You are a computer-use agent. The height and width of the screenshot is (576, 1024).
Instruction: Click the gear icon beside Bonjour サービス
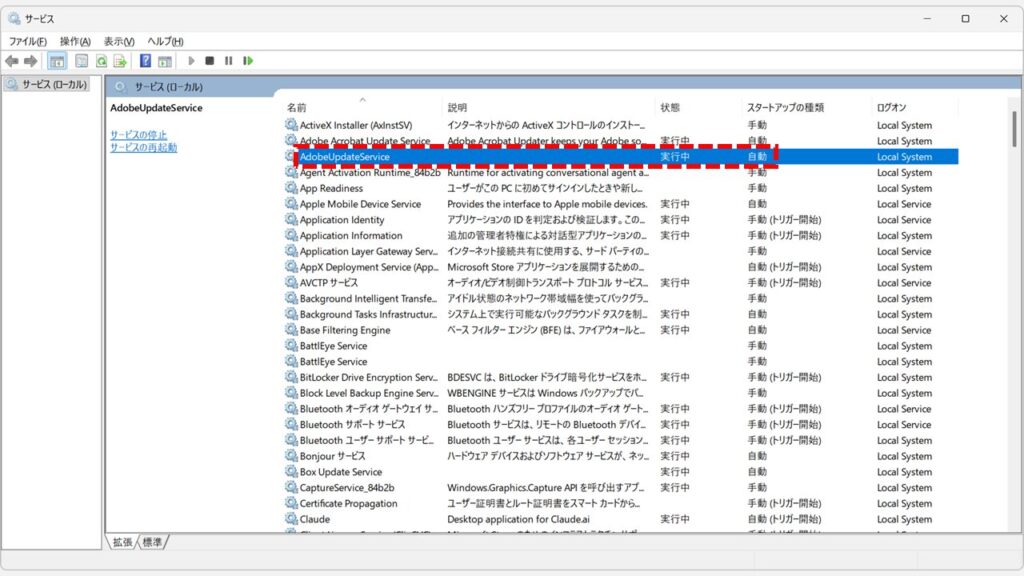pos(291,456)
